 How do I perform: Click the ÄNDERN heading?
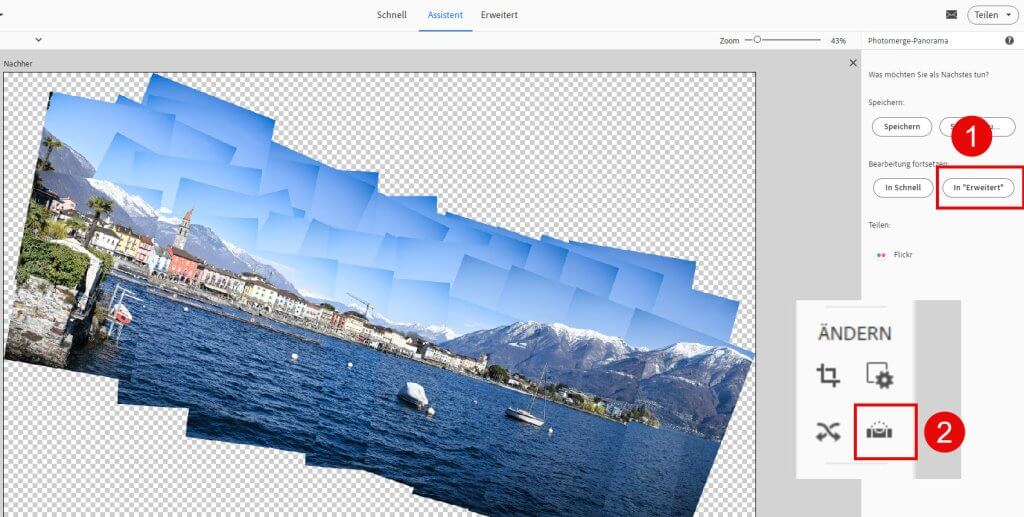click(x=854, y=334)
